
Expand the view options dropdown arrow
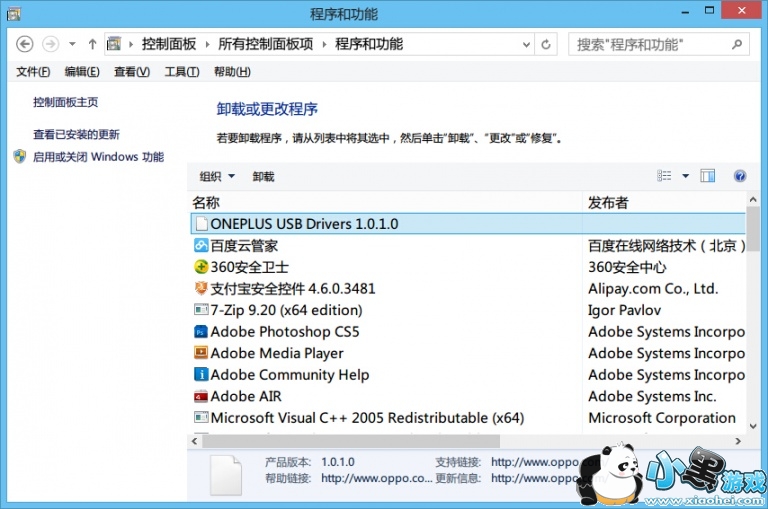click(x=686, y=176)
